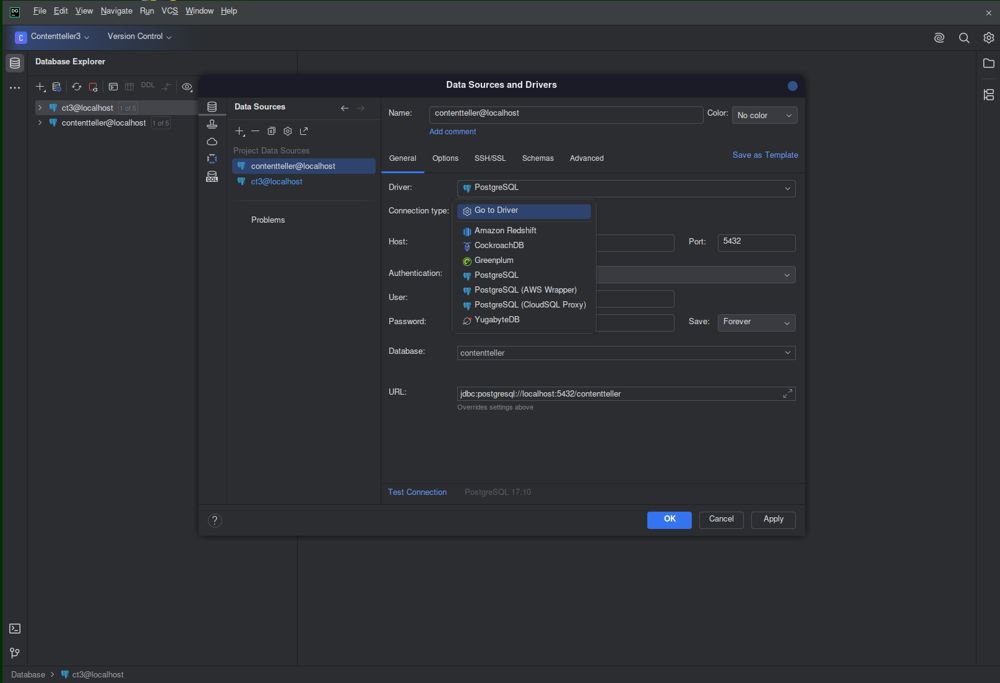Click the Refresh icon in the Database Explorer toolbar
The width and height of the screenshot is (1000, 683).
[77, 87]
